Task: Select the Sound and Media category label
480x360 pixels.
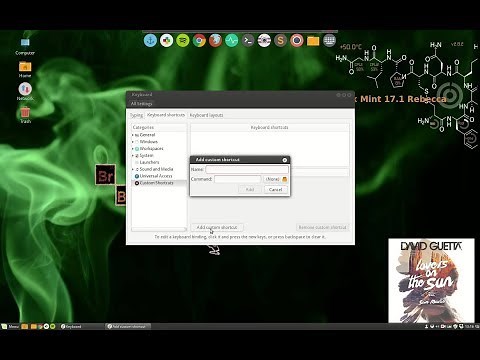Action: [x=156, y=169]
